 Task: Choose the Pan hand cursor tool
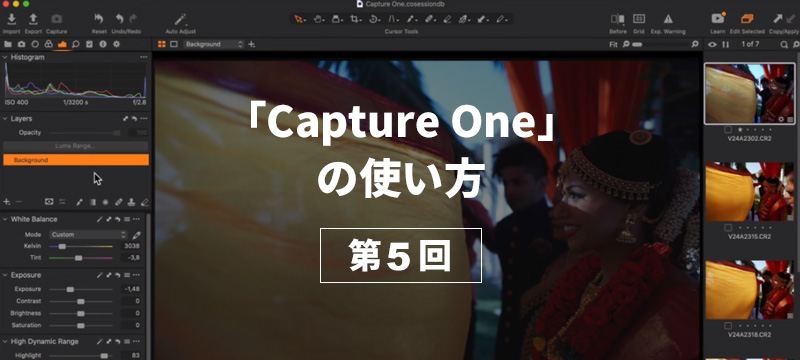pos(318,19)
